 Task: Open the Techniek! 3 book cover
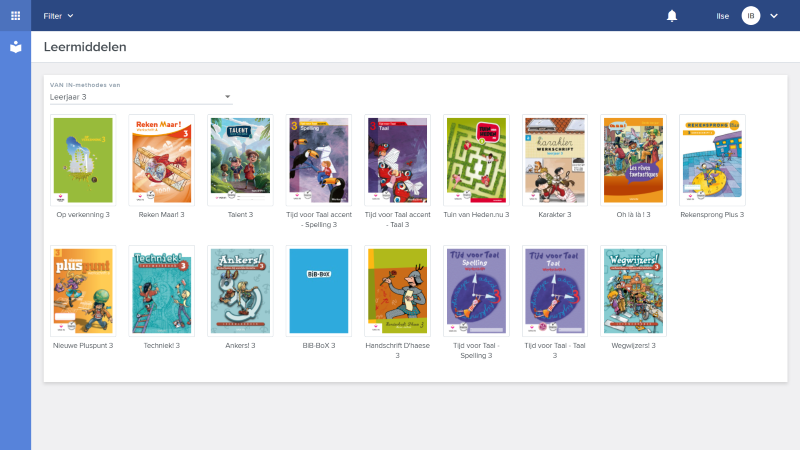(x=162, y=291)
